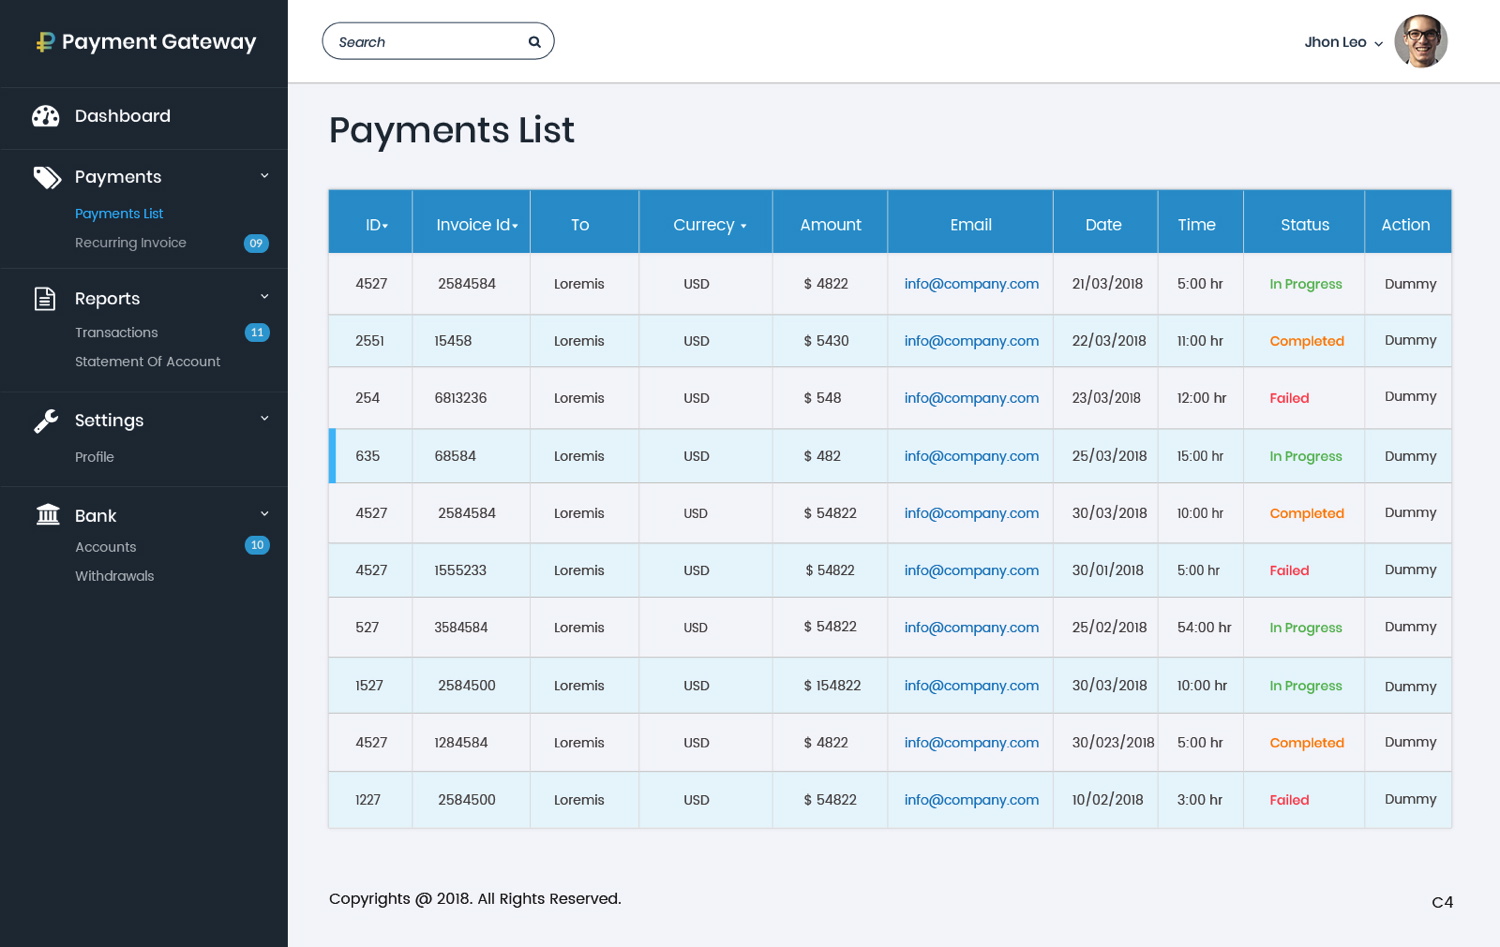This screenshot has width=1500, height=947.
Task: Click the Reports document icon
Action: pyautogui.click(x=45, y=298)
